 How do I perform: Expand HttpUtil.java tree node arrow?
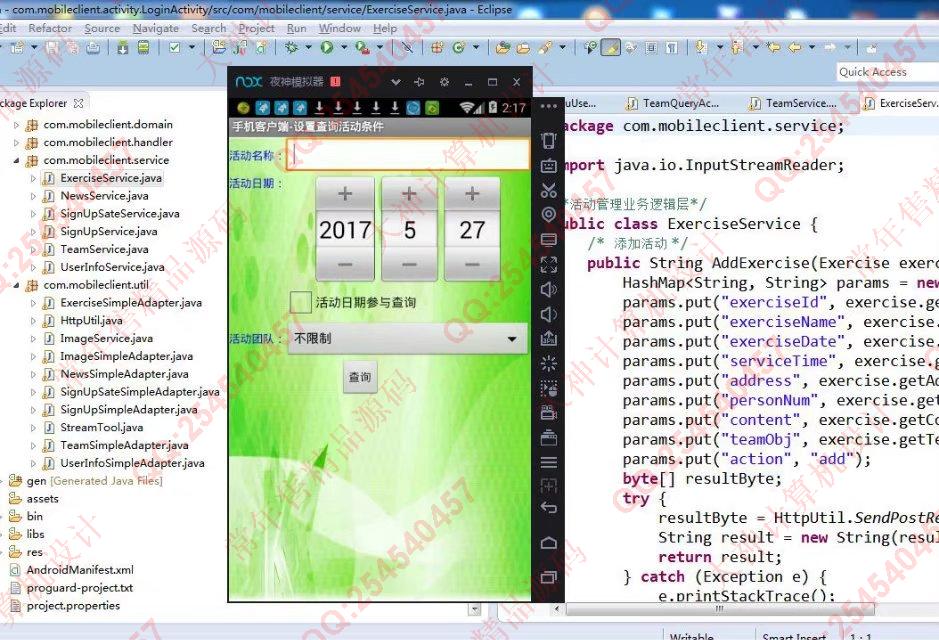[x=34, y=321]
